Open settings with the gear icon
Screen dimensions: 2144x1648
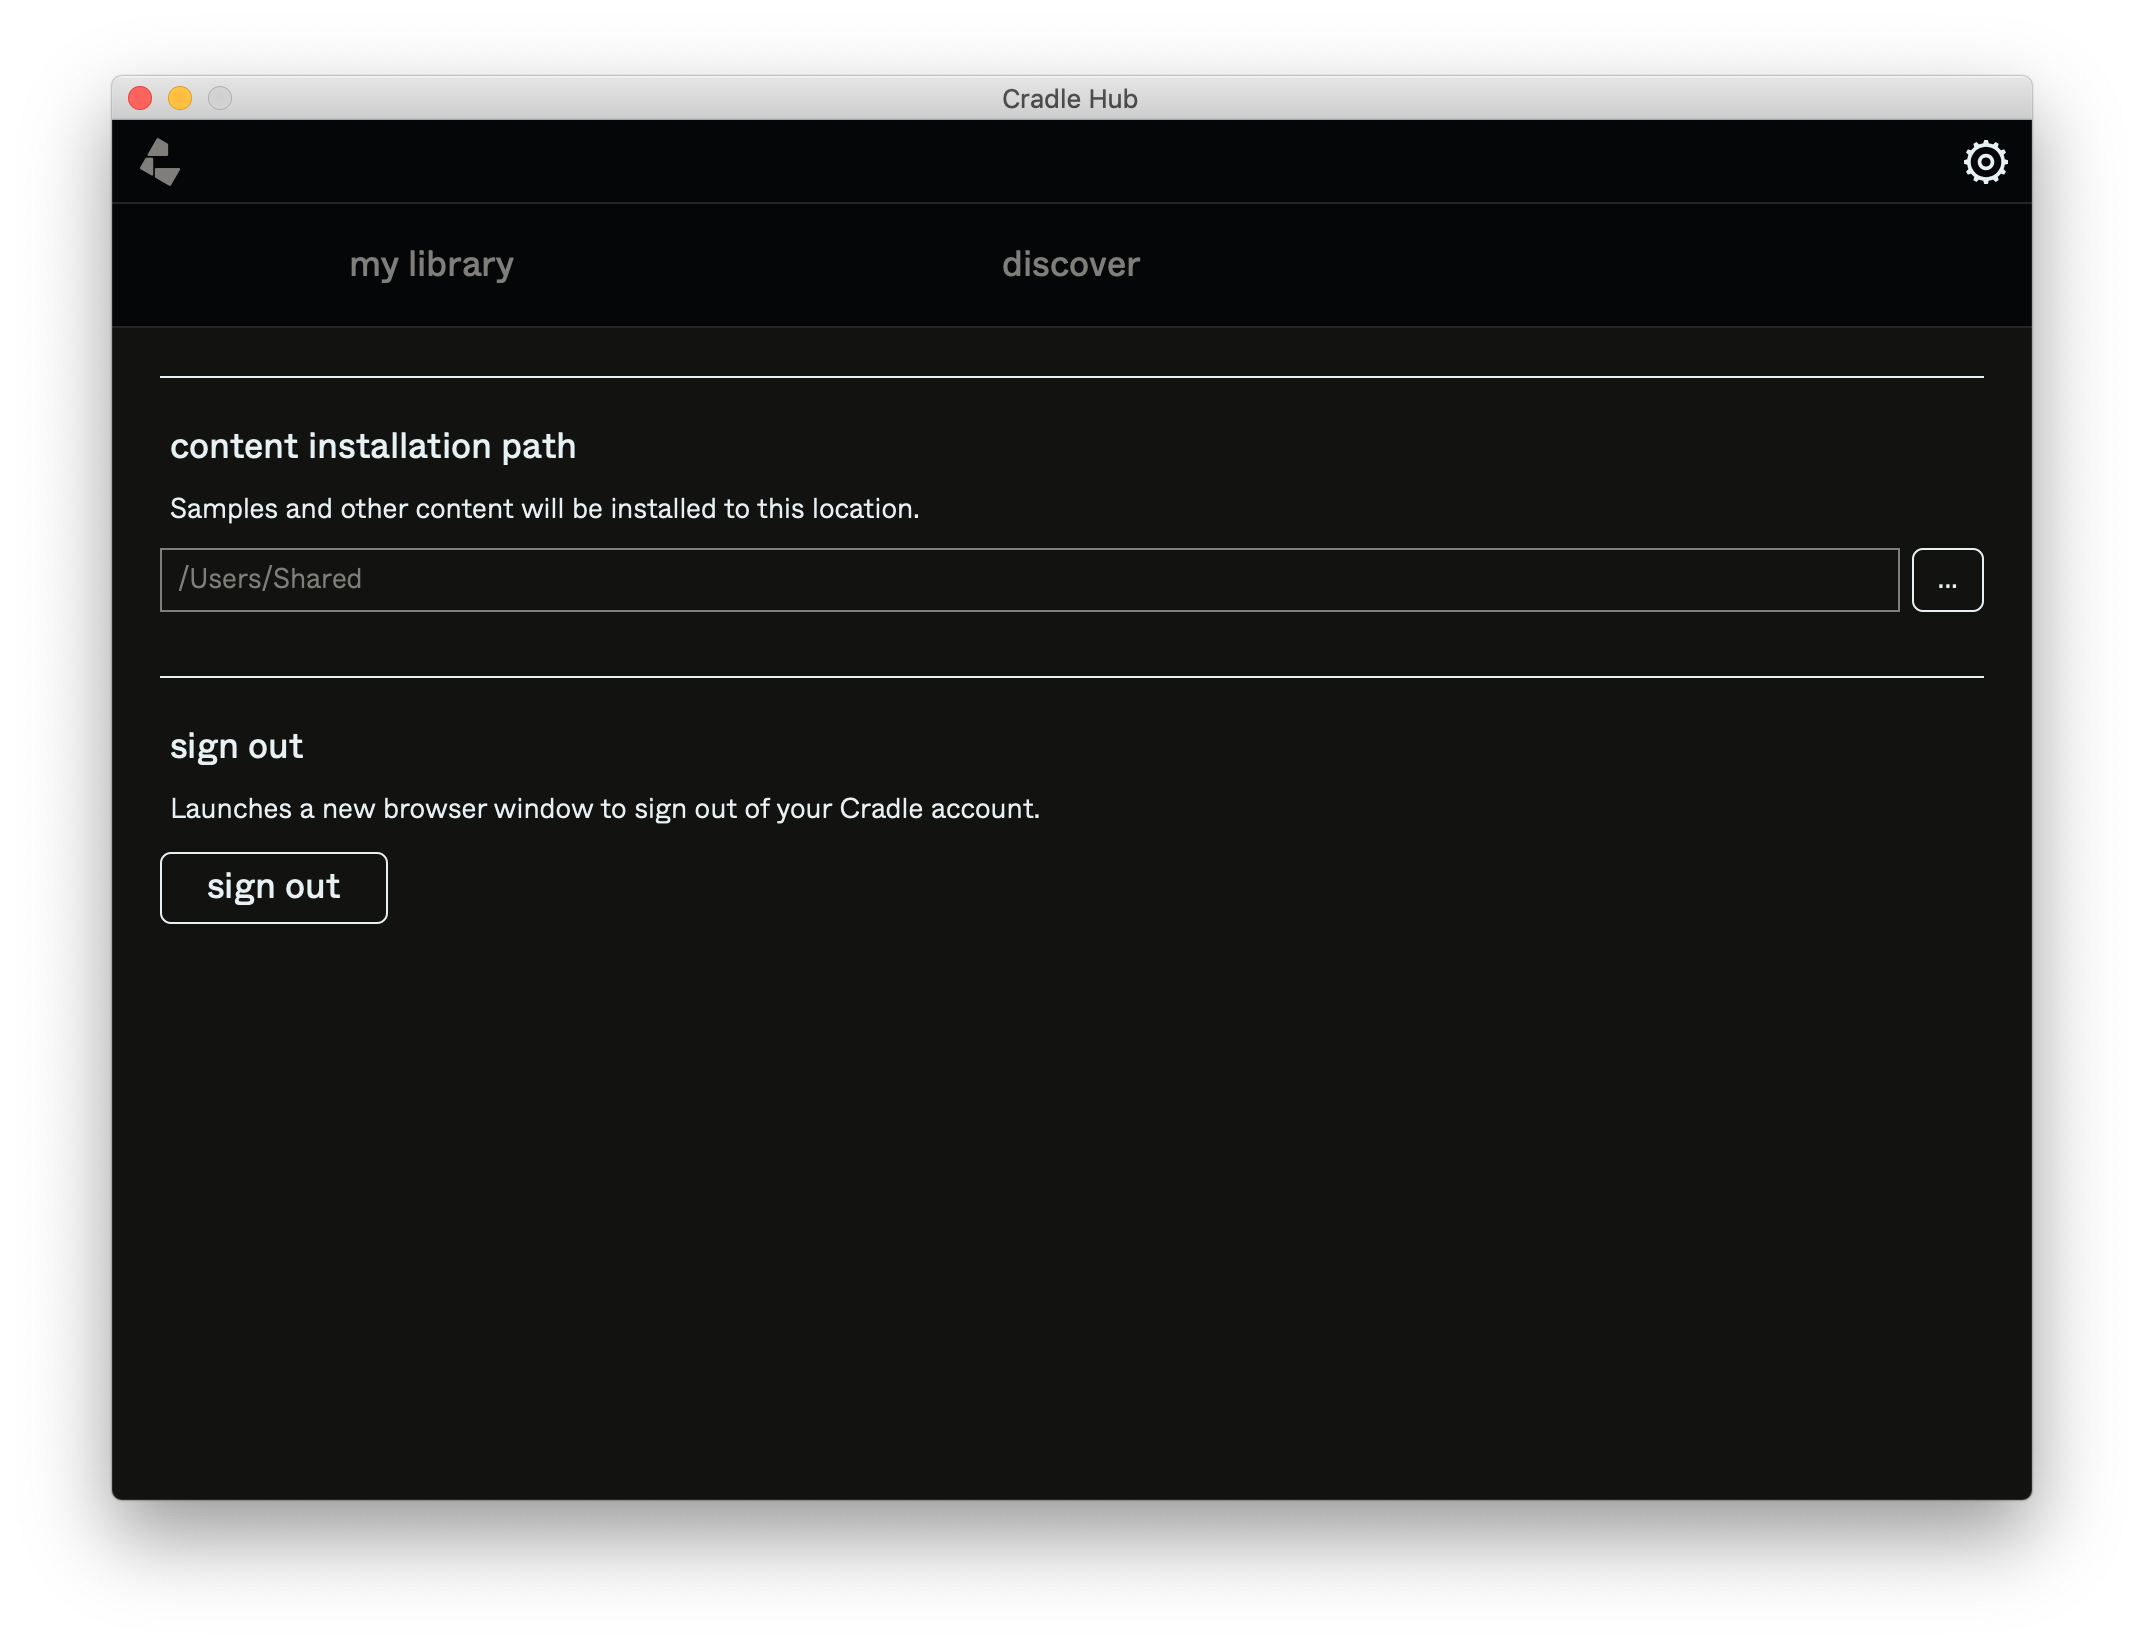tap(1987, 160)
